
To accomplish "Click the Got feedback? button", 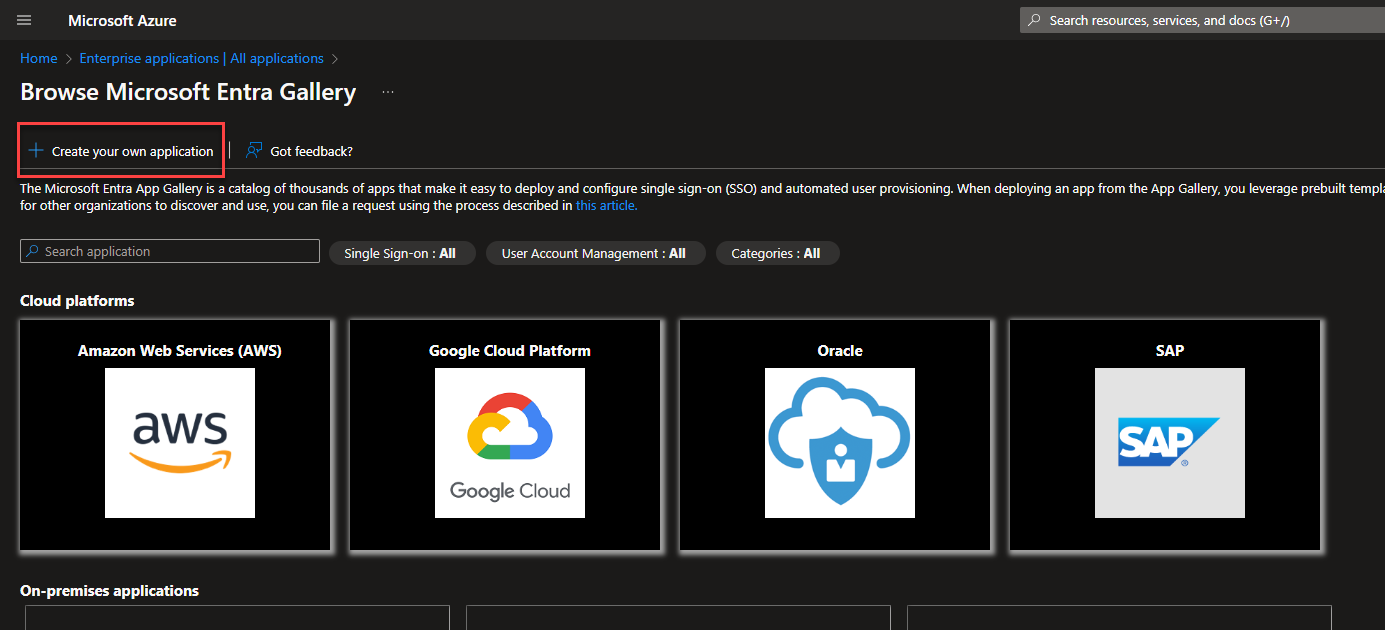I will [311, 151].
